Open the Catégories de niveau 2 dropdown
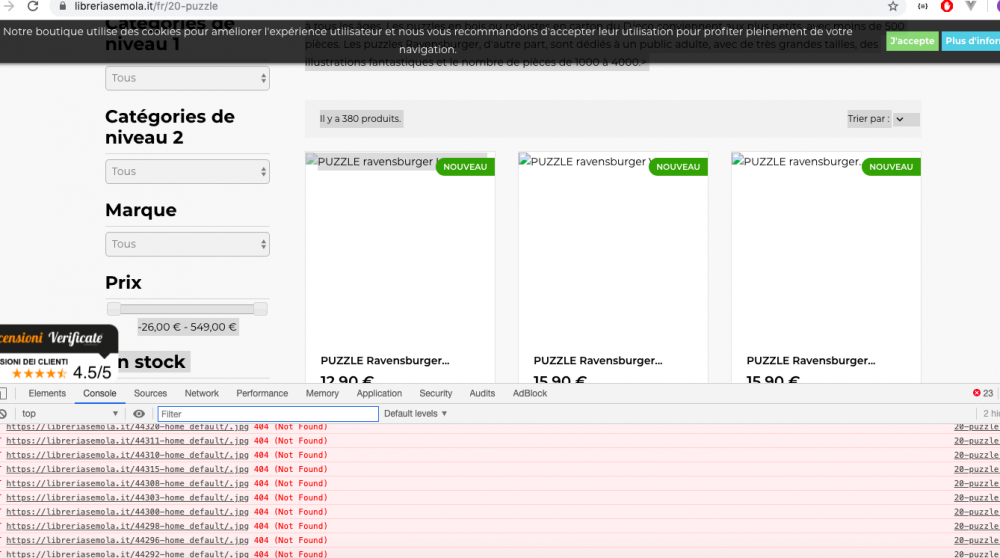 tap(188, 171)
